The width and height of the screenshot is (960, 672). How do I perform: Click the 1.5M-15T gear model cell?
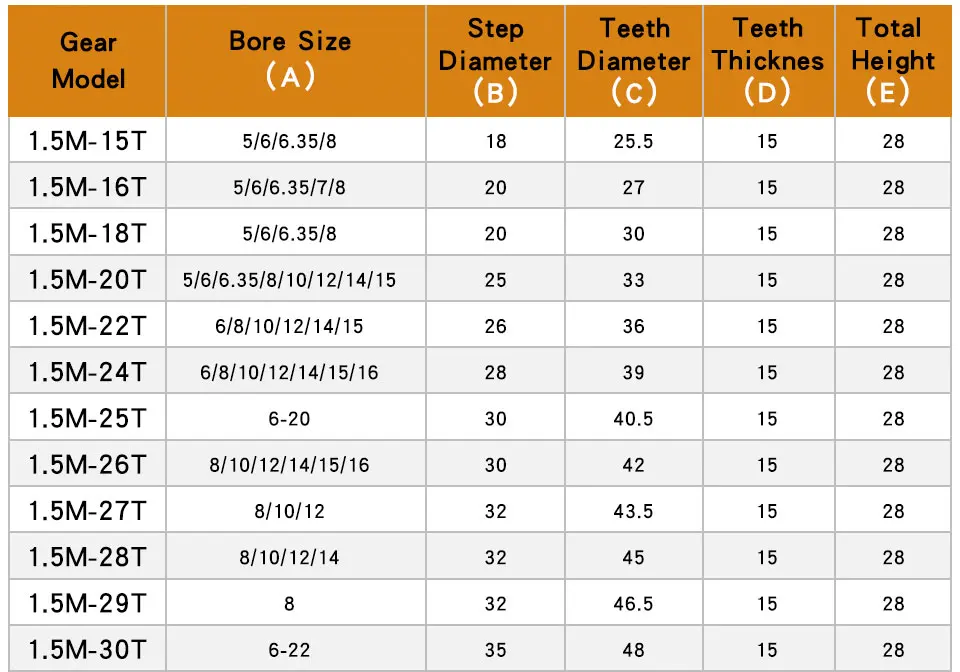[x=88, y=140]
